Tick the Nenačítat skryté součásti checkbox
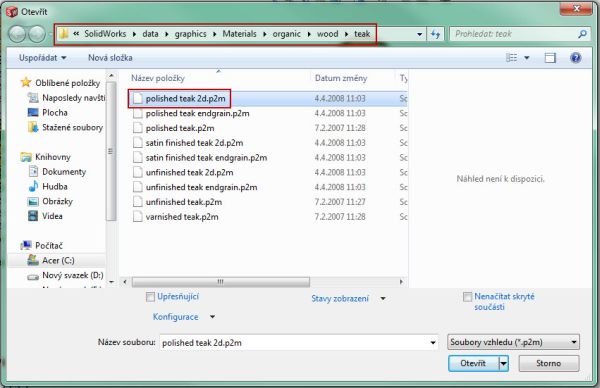The width and height of the screenshot is (600, 388). click(x=467, y=297)
